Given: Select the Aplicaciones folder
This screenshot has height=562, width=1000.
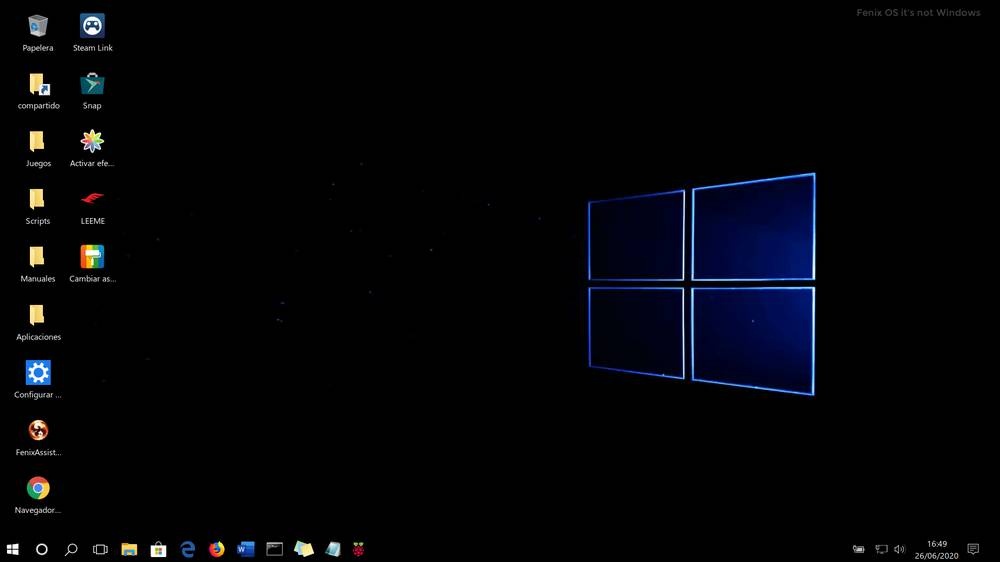Looking at the screenshot, I should coord(37,315).
